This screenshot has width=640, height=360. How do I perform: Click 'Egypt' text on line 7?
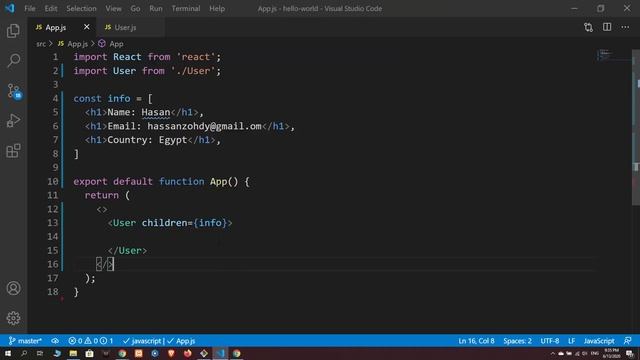[173, 140]
